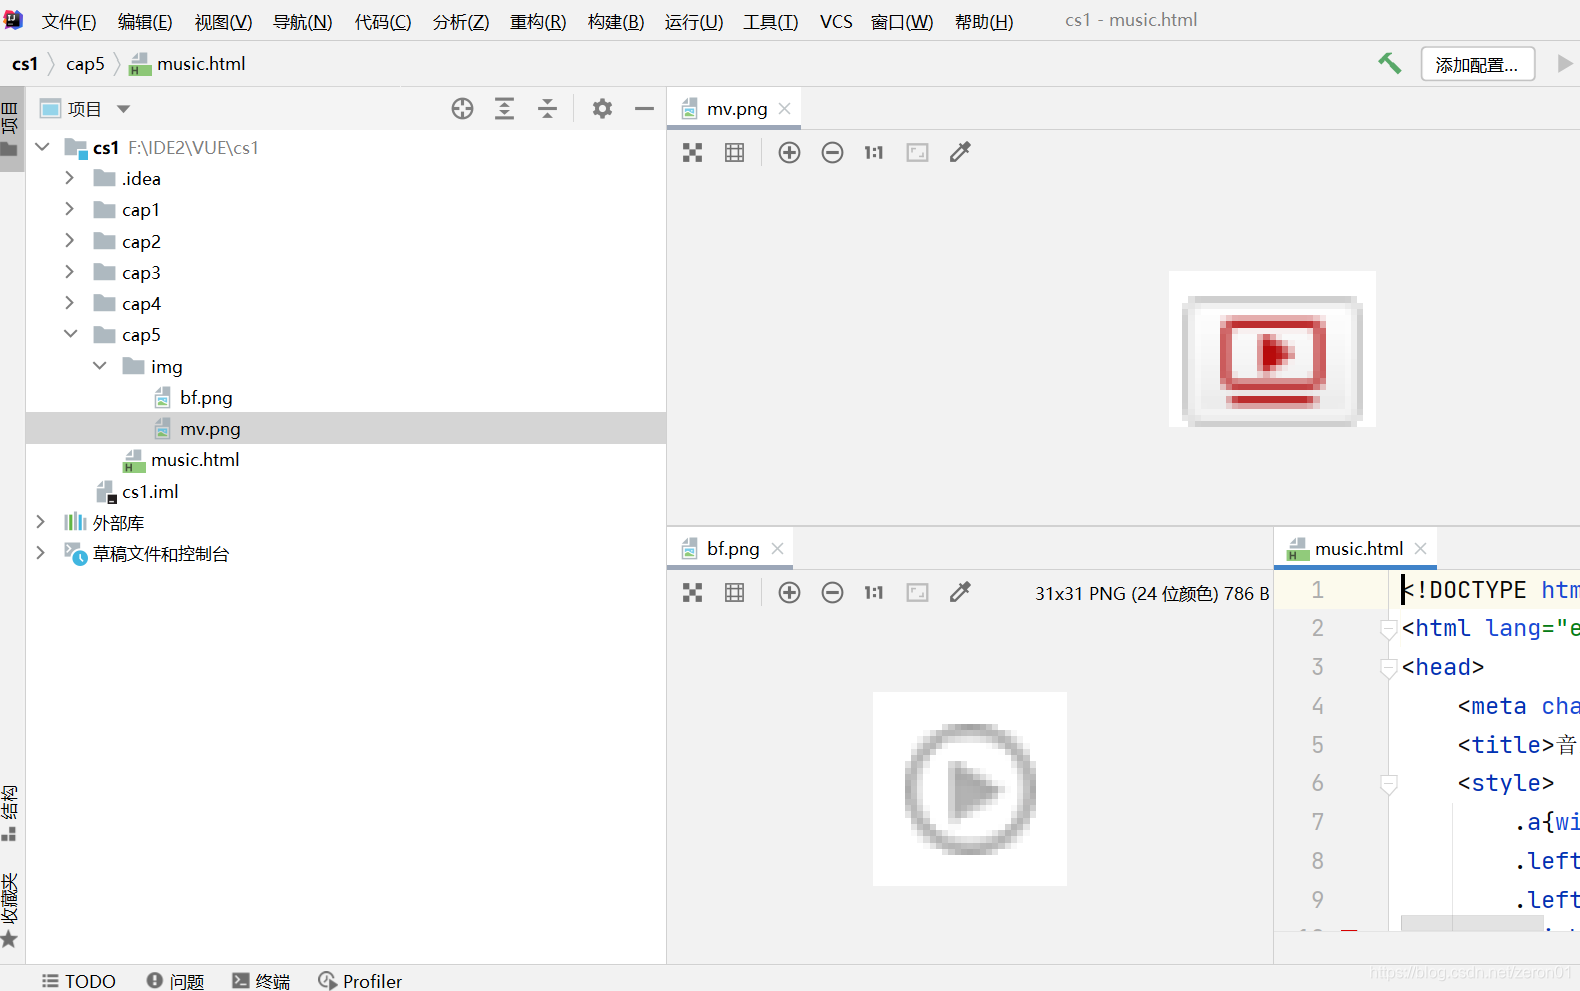
Task: Zoom in on mv.png image
Action: (x=789, y=152)
